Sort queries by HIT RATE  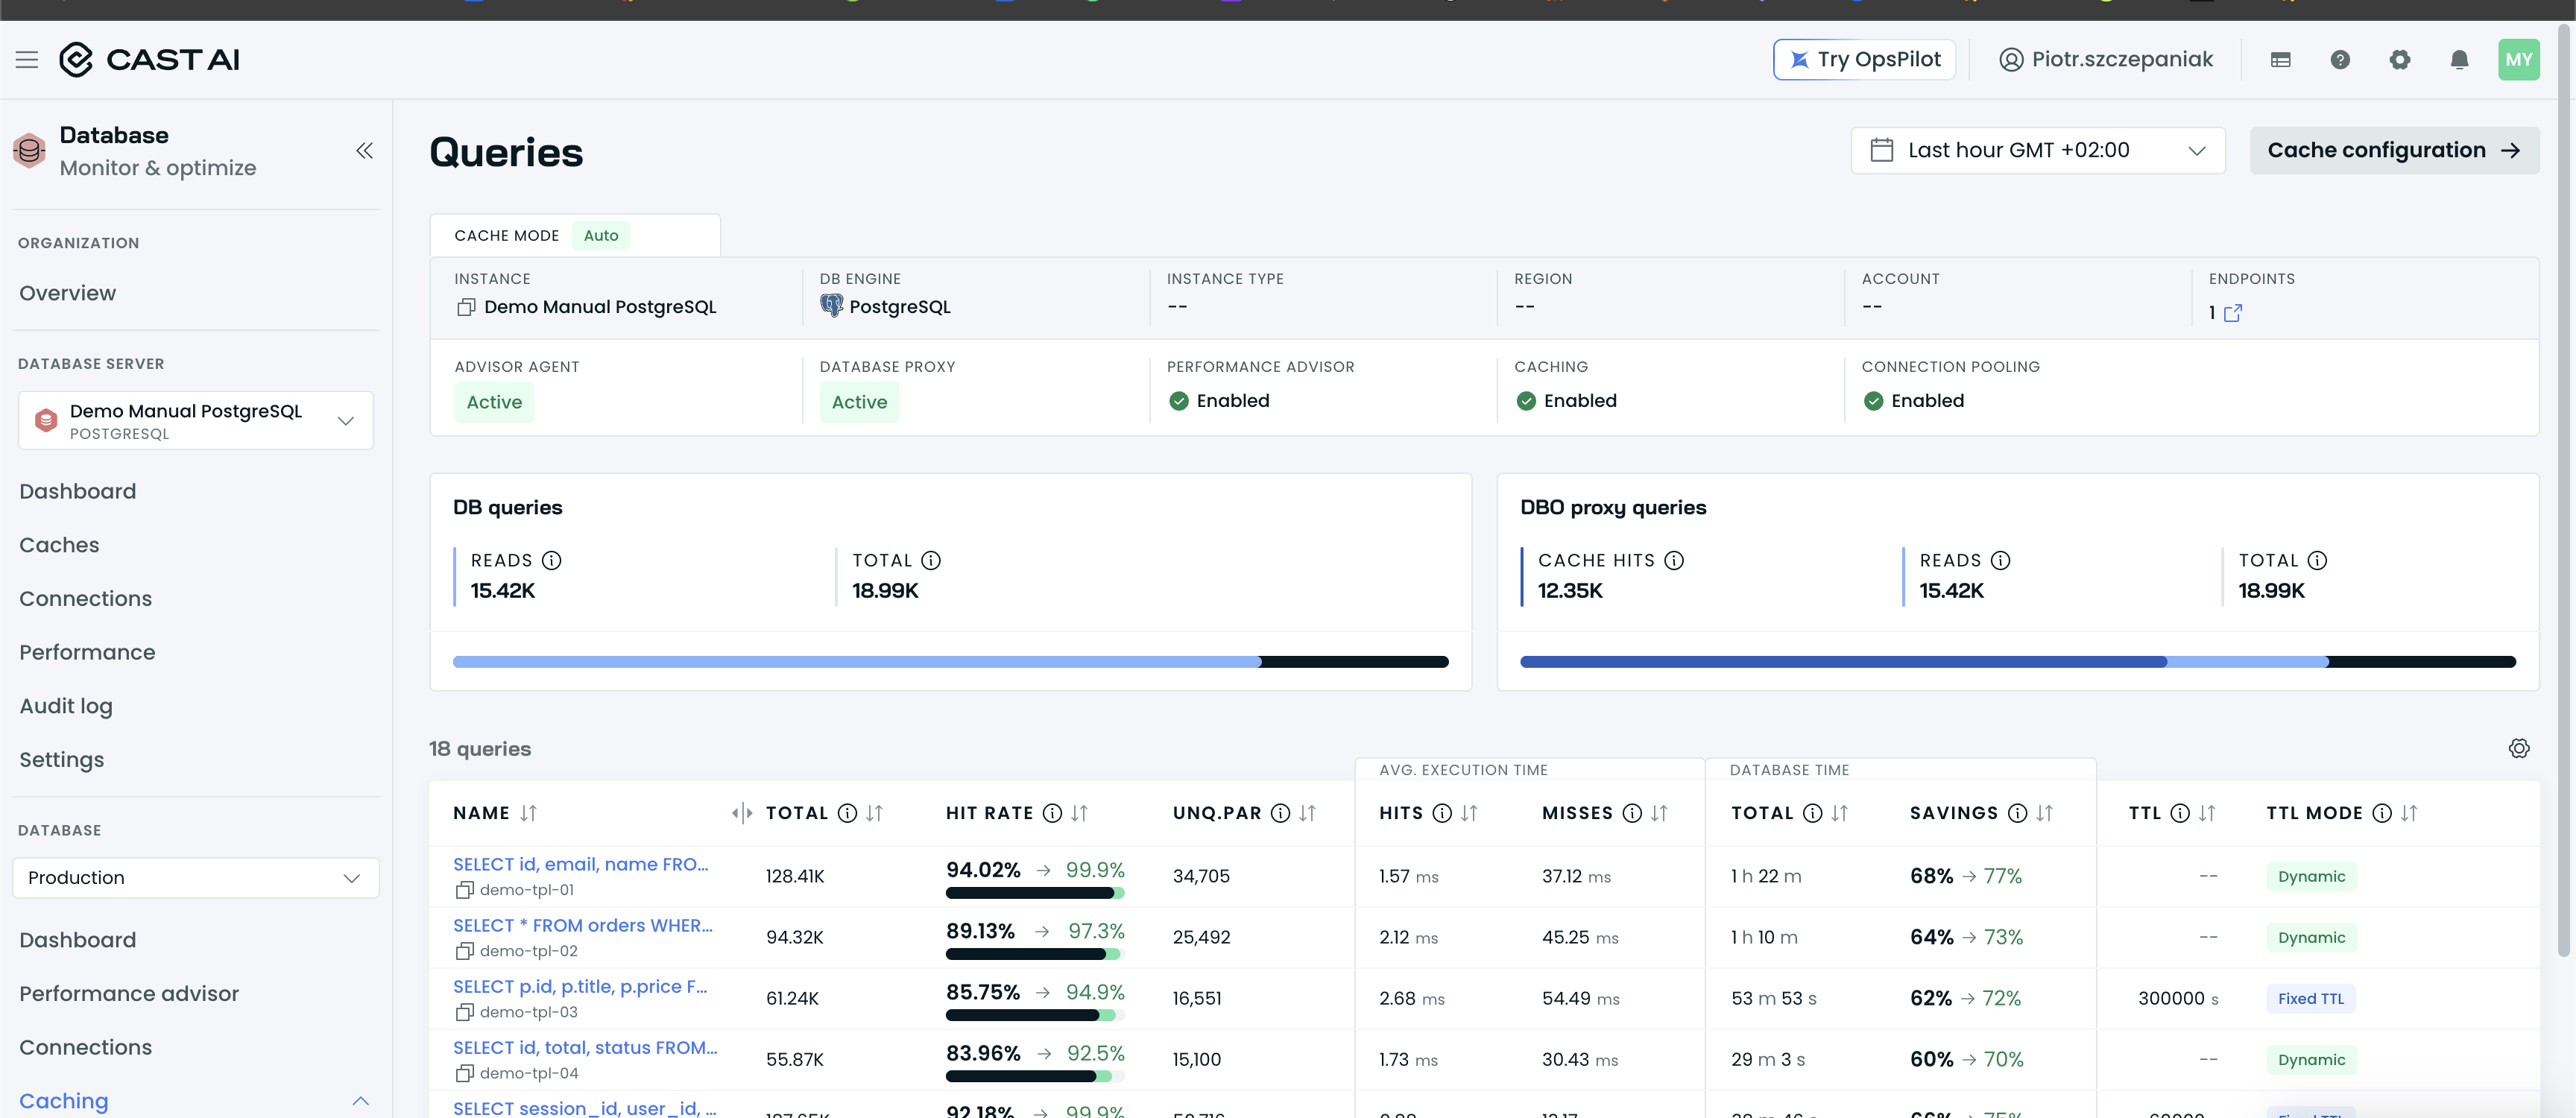click(x=1079, y=813)
